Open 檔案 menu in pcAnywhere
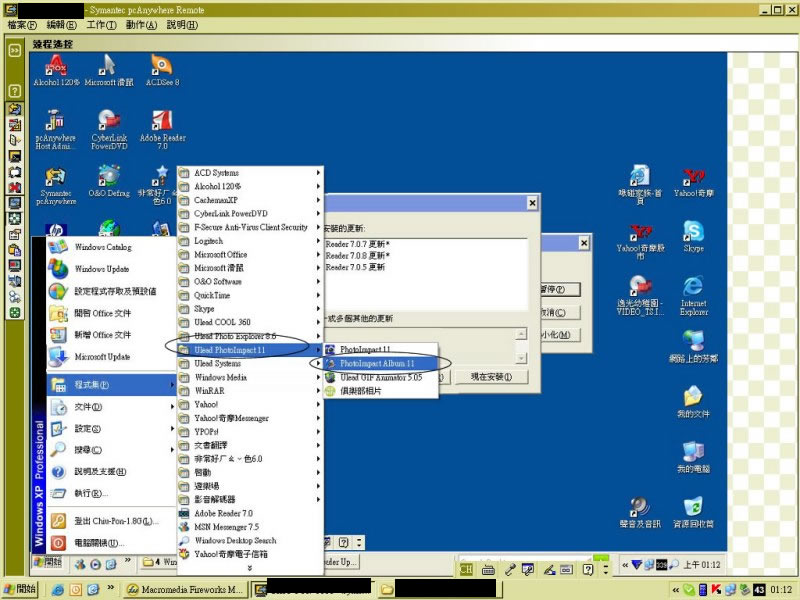The height and width of the screenshot is (600, 800). [22, 24]
